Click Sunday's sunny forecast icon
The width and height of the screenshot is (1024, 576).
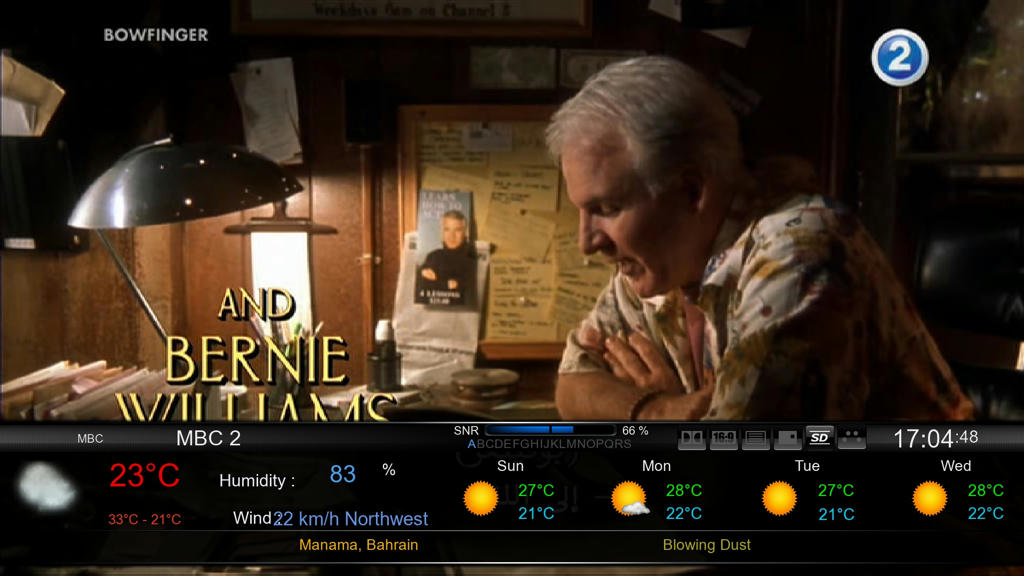pyautogui.click(x=481, y=498)
